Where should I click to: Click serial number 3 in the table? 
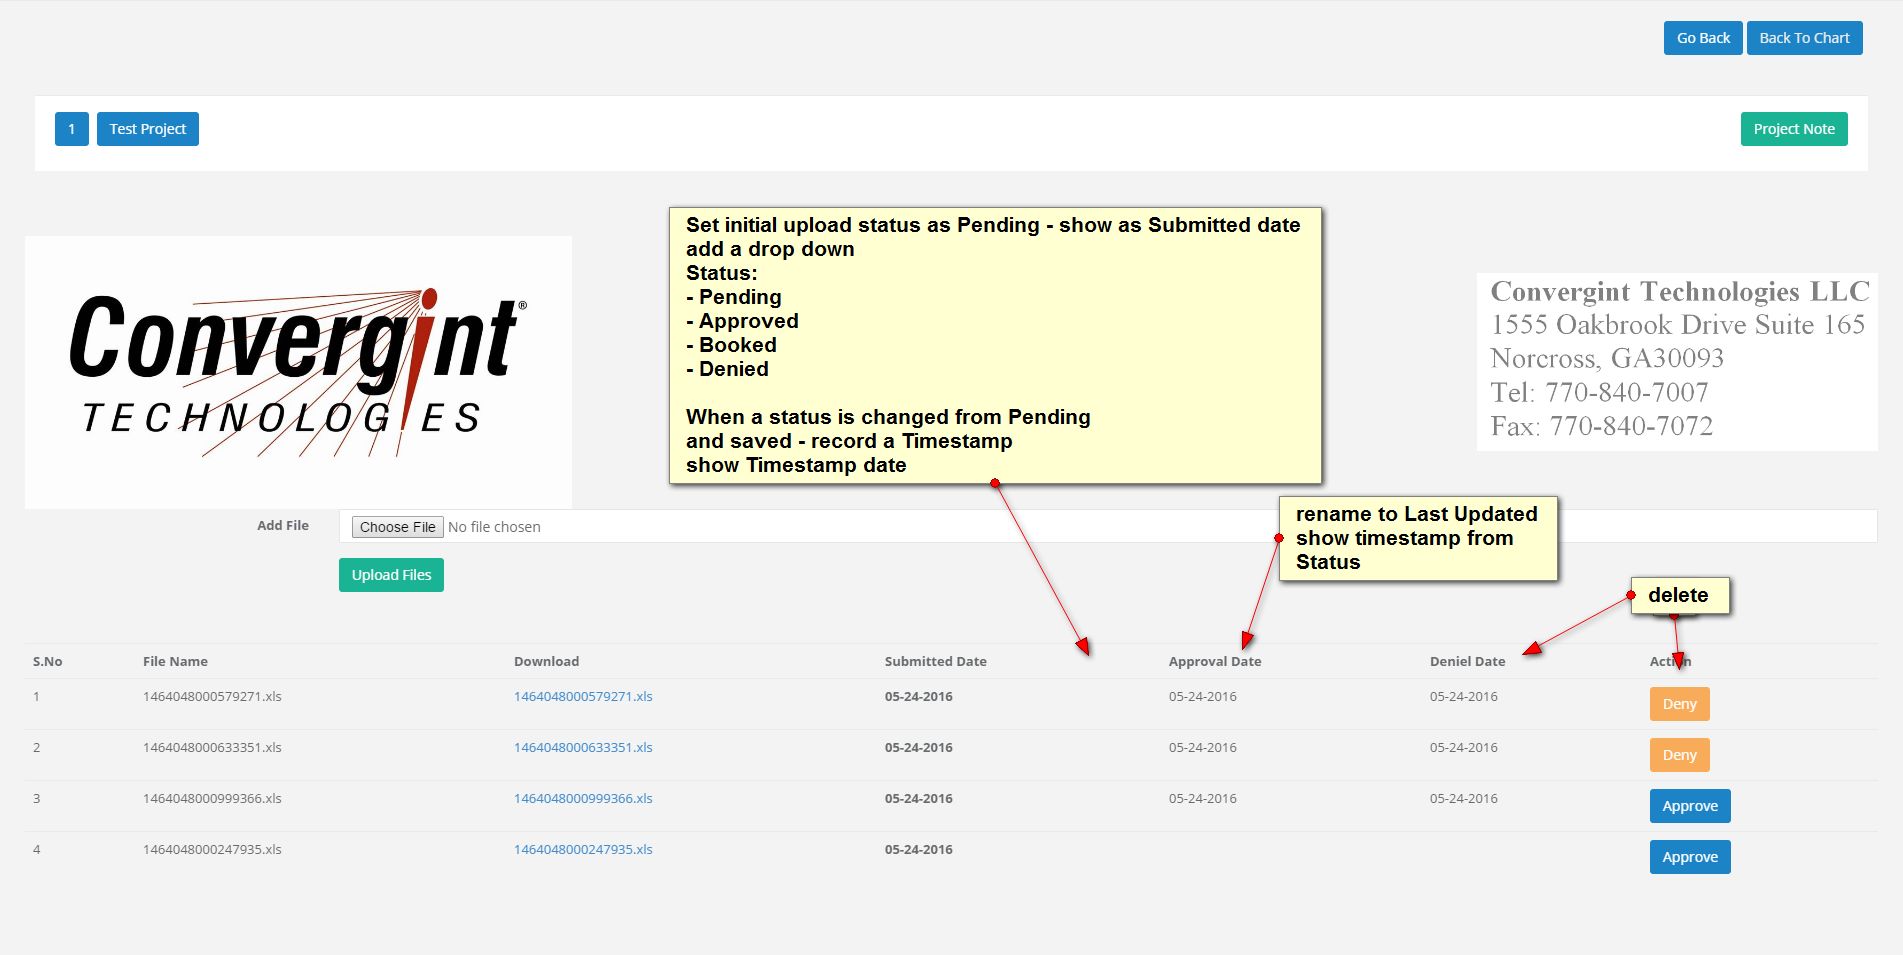[36, 799]
